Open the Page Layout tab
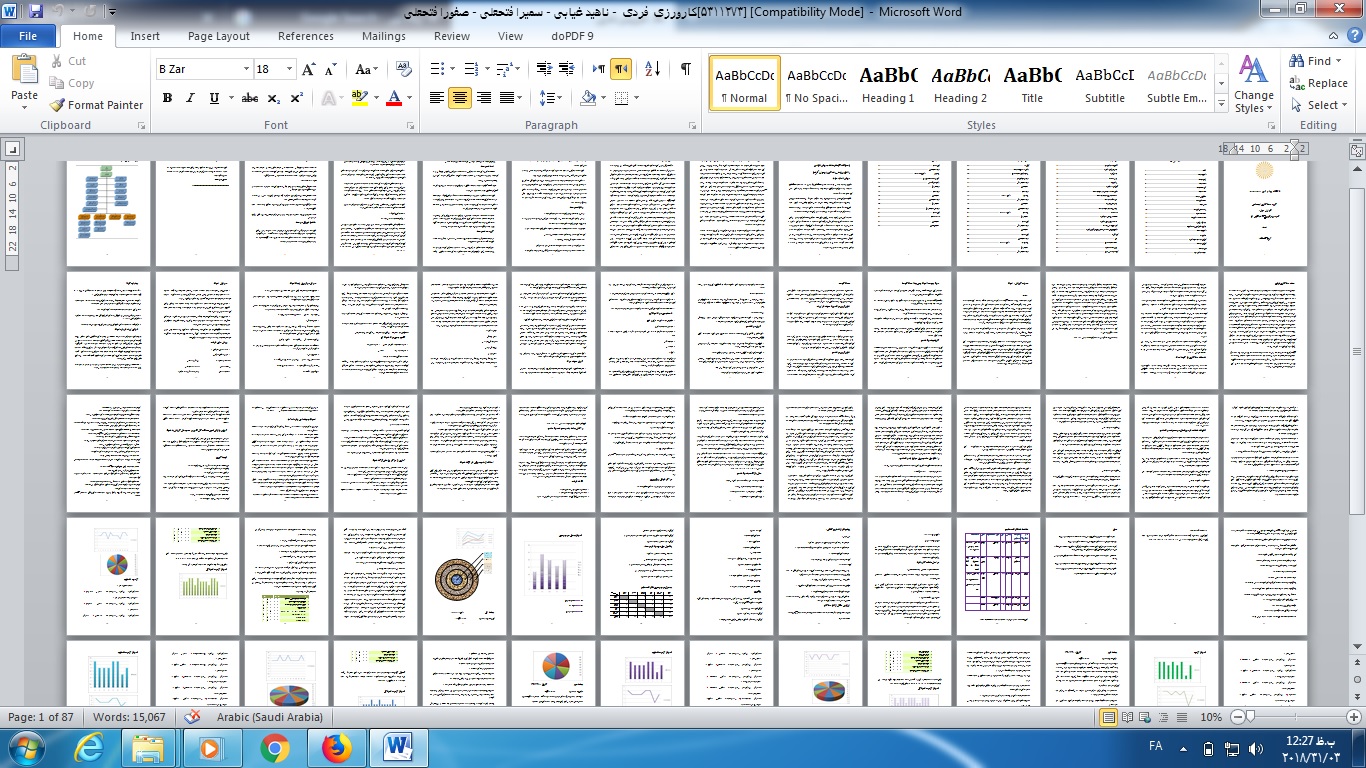Screen dimensions: 1366x768 [x=219, y=36]
